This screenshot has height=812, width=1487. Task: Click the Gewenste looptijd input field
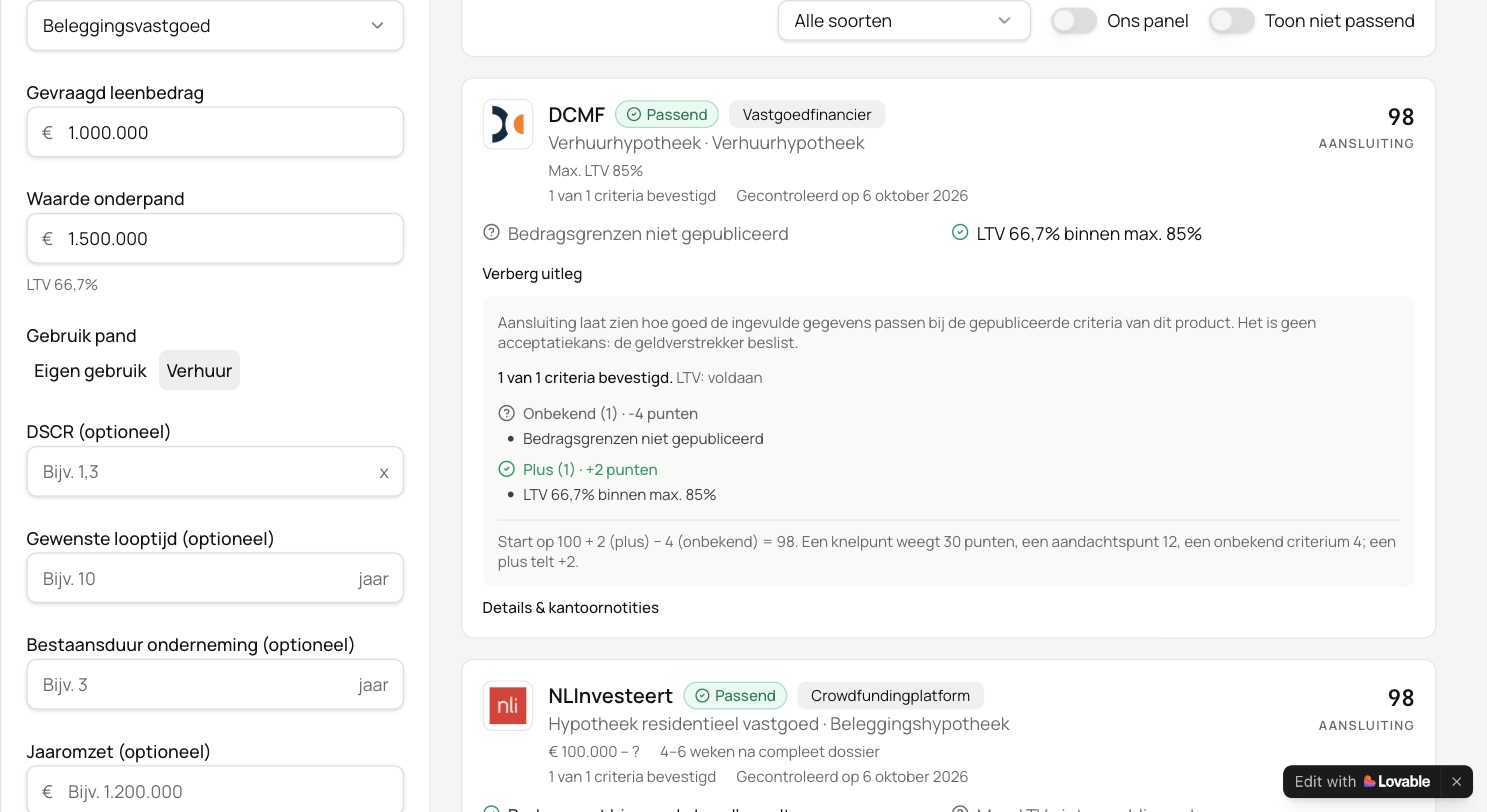tap(215, 579)
